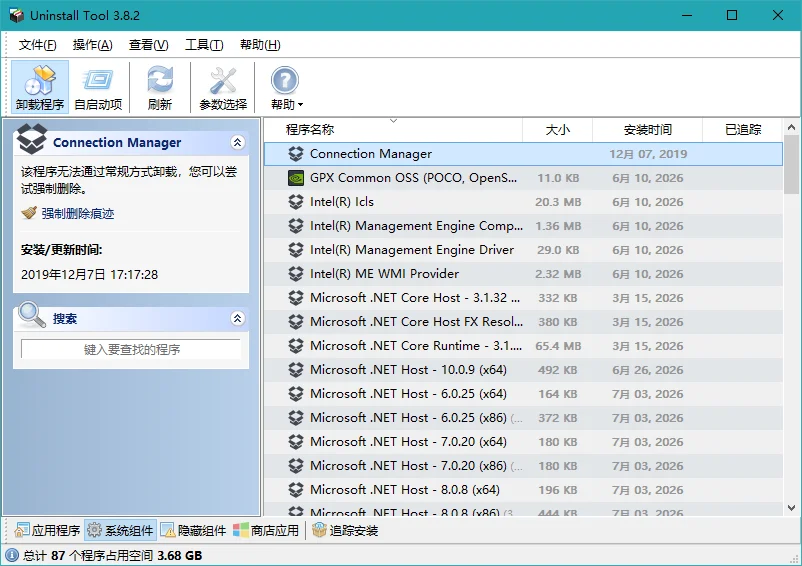Select the Intel(R) Icls program name

342,202
